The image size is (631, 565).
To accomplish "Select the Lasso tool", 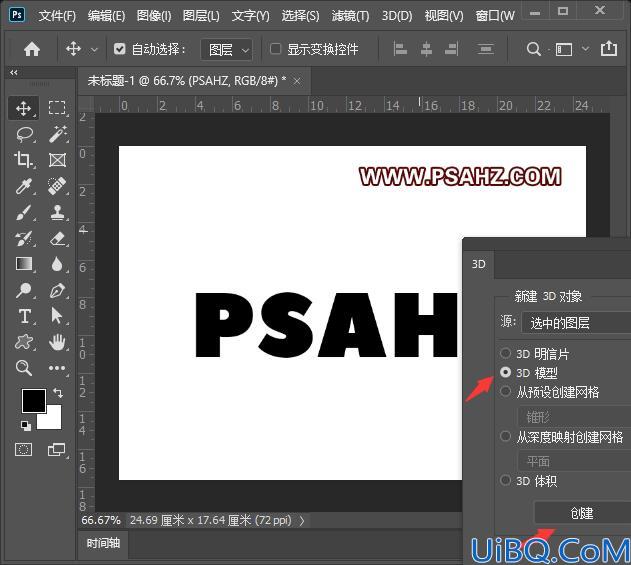I will coord(25,134).
